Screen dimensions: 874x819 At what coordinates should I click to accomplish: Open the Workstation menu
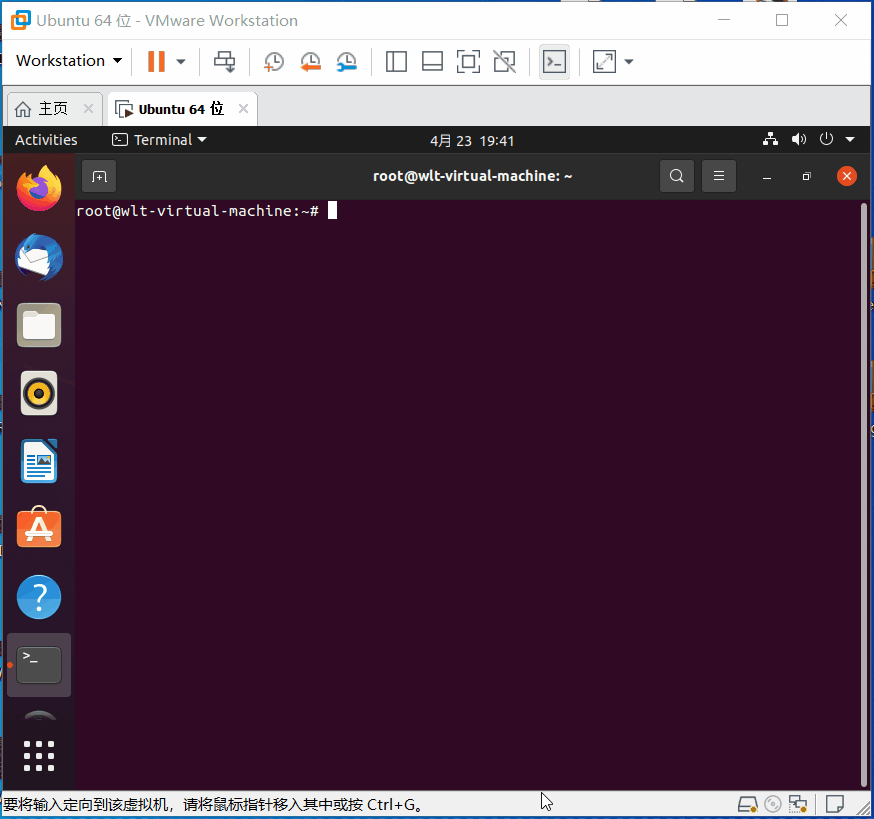pos(69,61)
